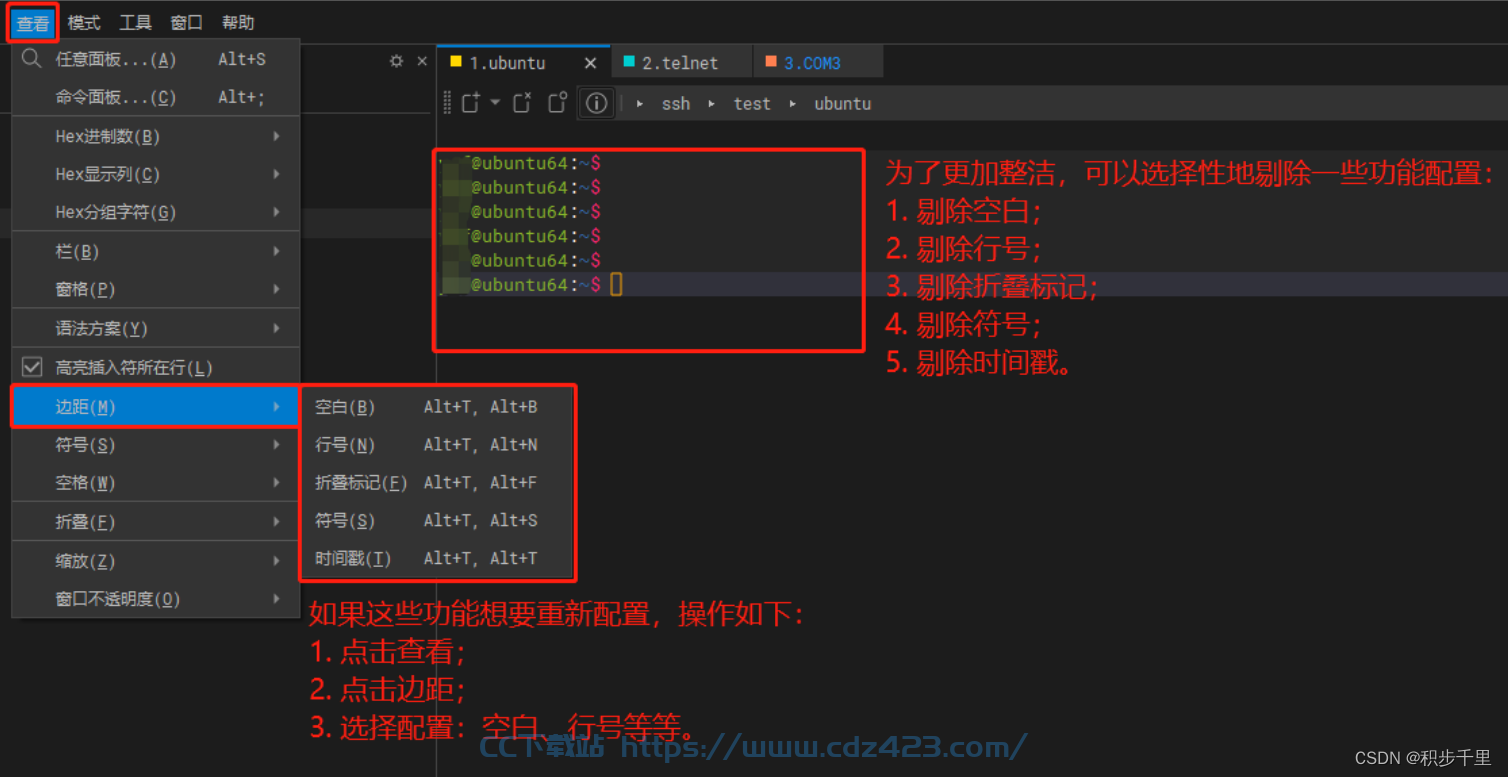
Task: Click the terminal cursor on last prompt
Action: pyautogui.click(x=616, y=285)
